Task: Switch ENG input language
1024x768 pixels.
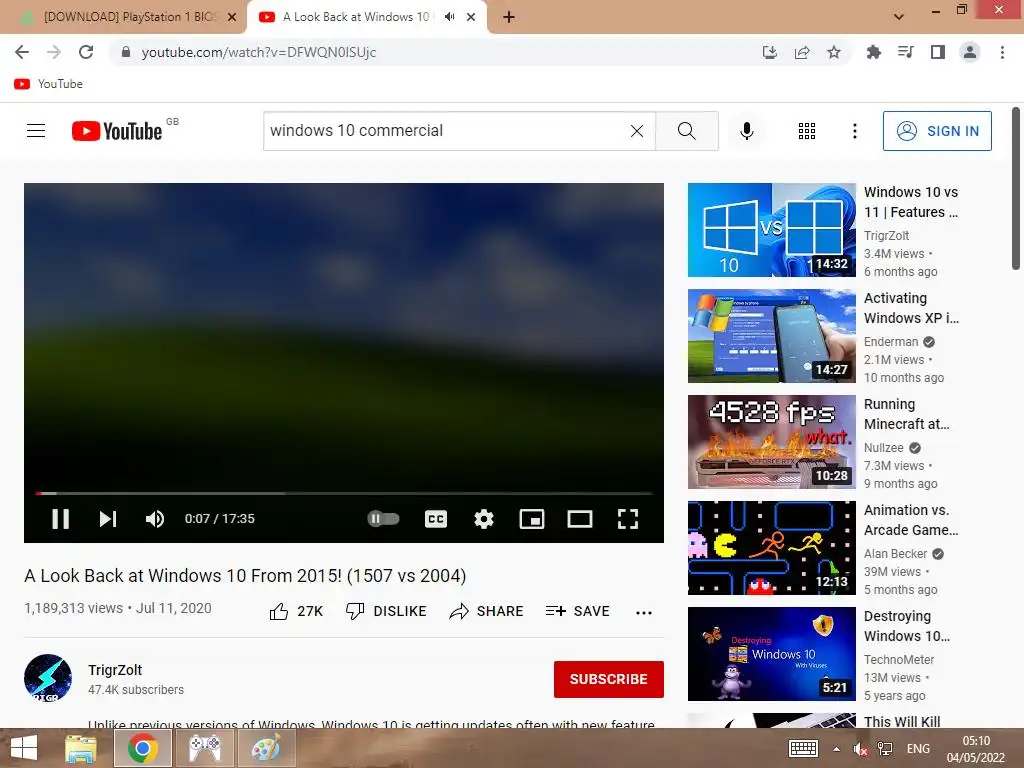Action: click(x=918, y=748)
